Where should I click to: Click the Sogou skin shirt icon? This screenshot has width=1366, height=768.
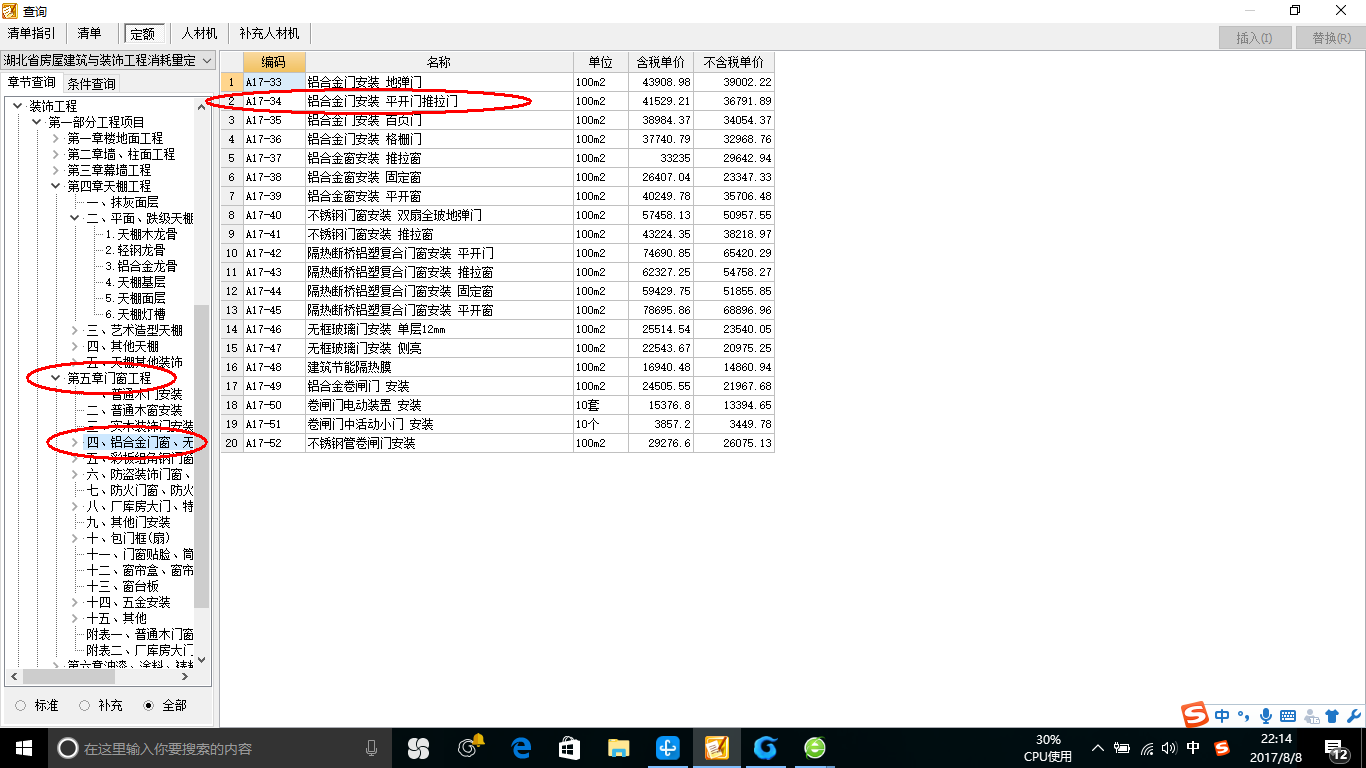1331,716
